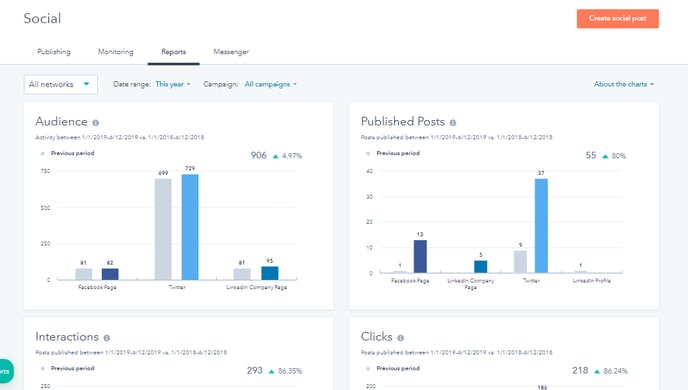This screenshot has width=688, height=390.
Task: Toggle Previous period legend in Published Posts chart
Action: [393, 153]
